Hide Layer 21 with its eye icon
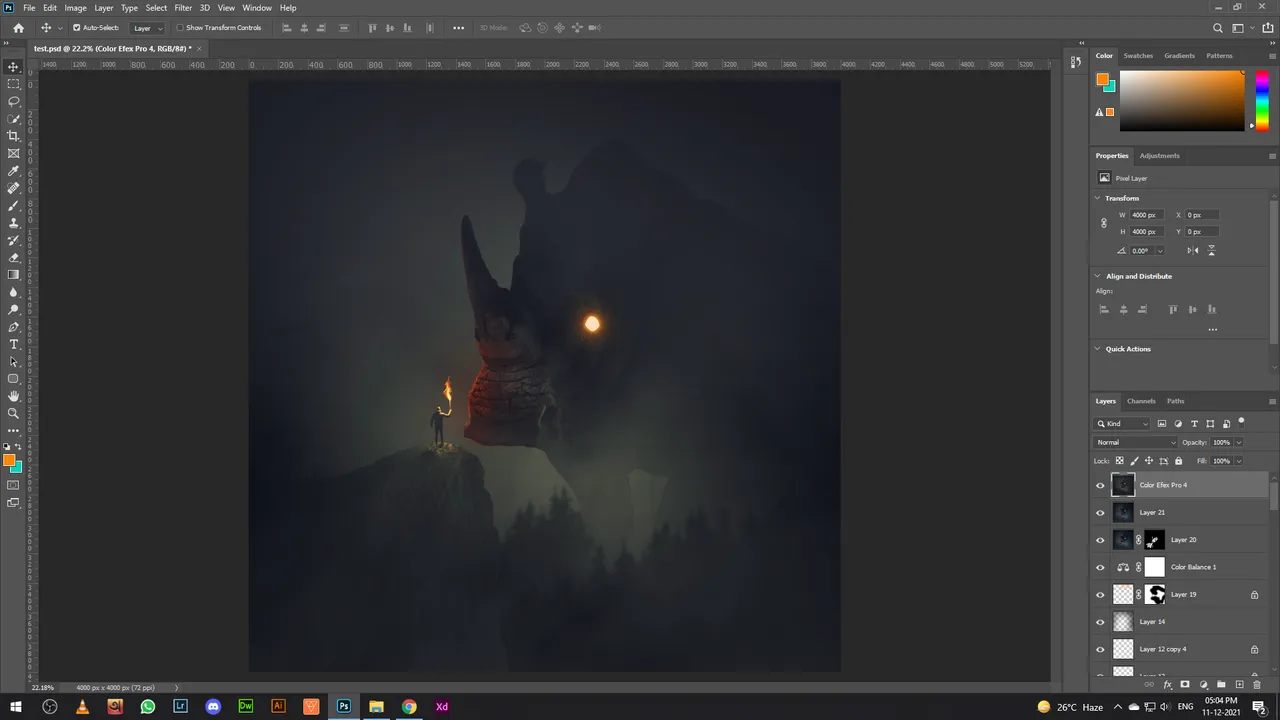 [1101, 513]
